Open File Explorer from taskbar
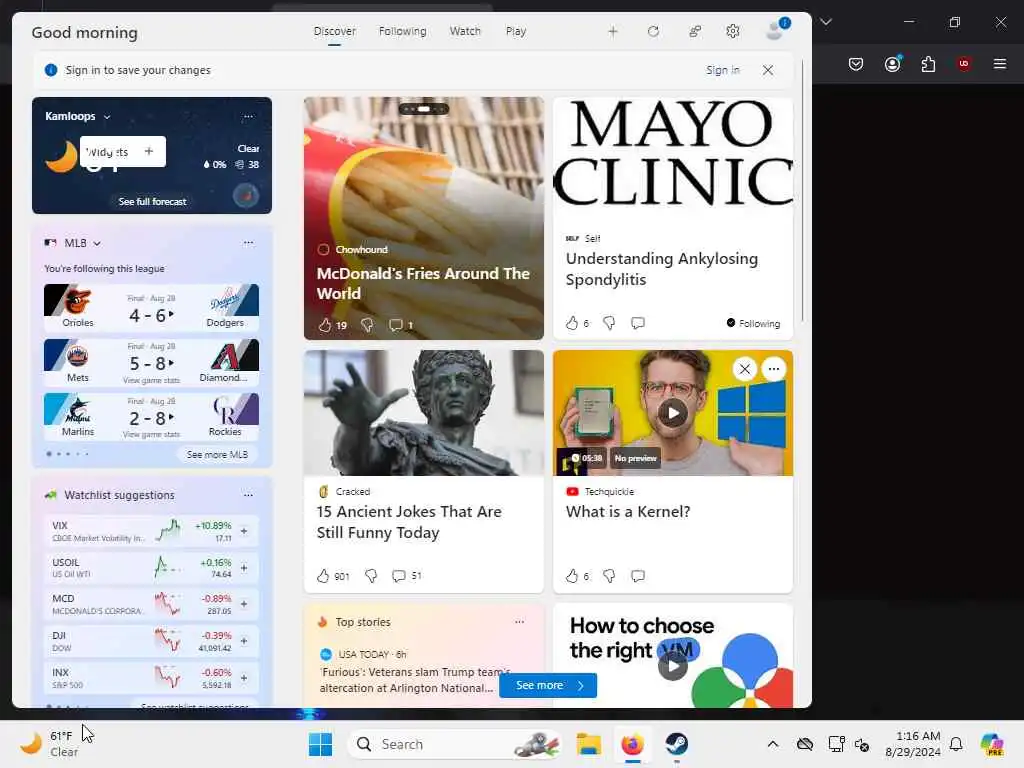The width and height of the screenshot is (1024, 768). tap(588, 744)
